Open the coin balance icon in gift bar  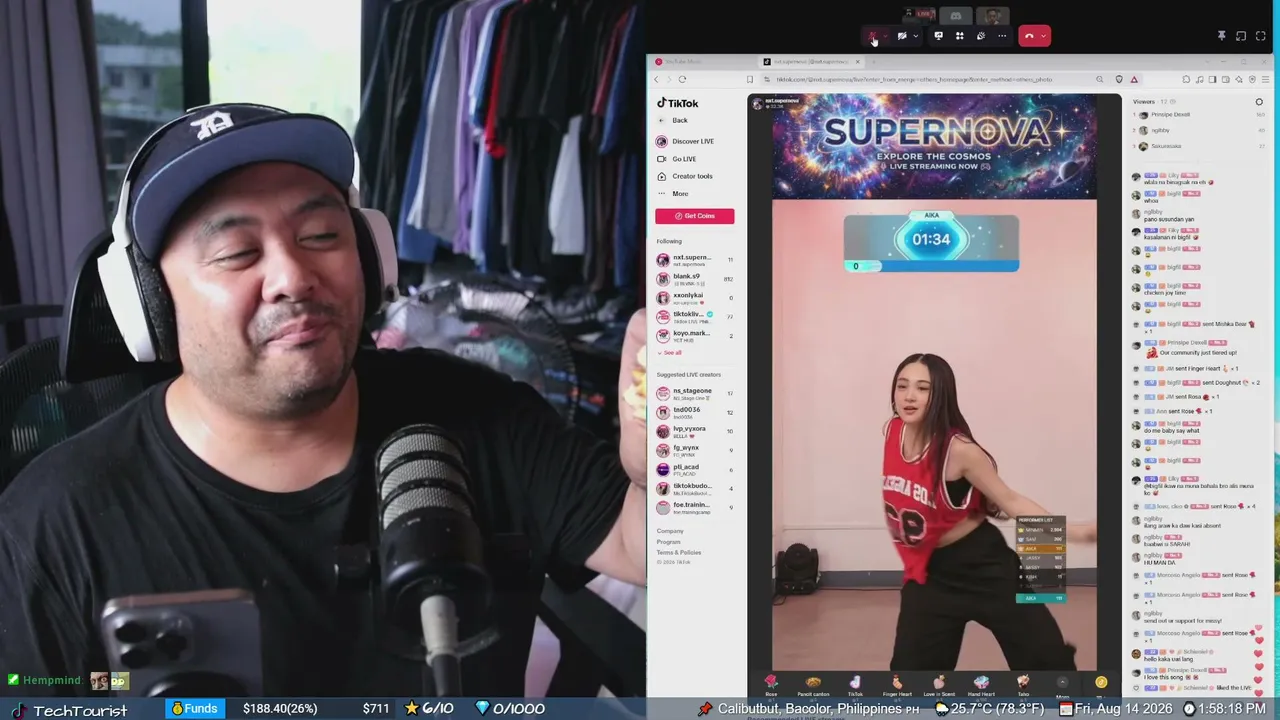[x=1101, y=683]
